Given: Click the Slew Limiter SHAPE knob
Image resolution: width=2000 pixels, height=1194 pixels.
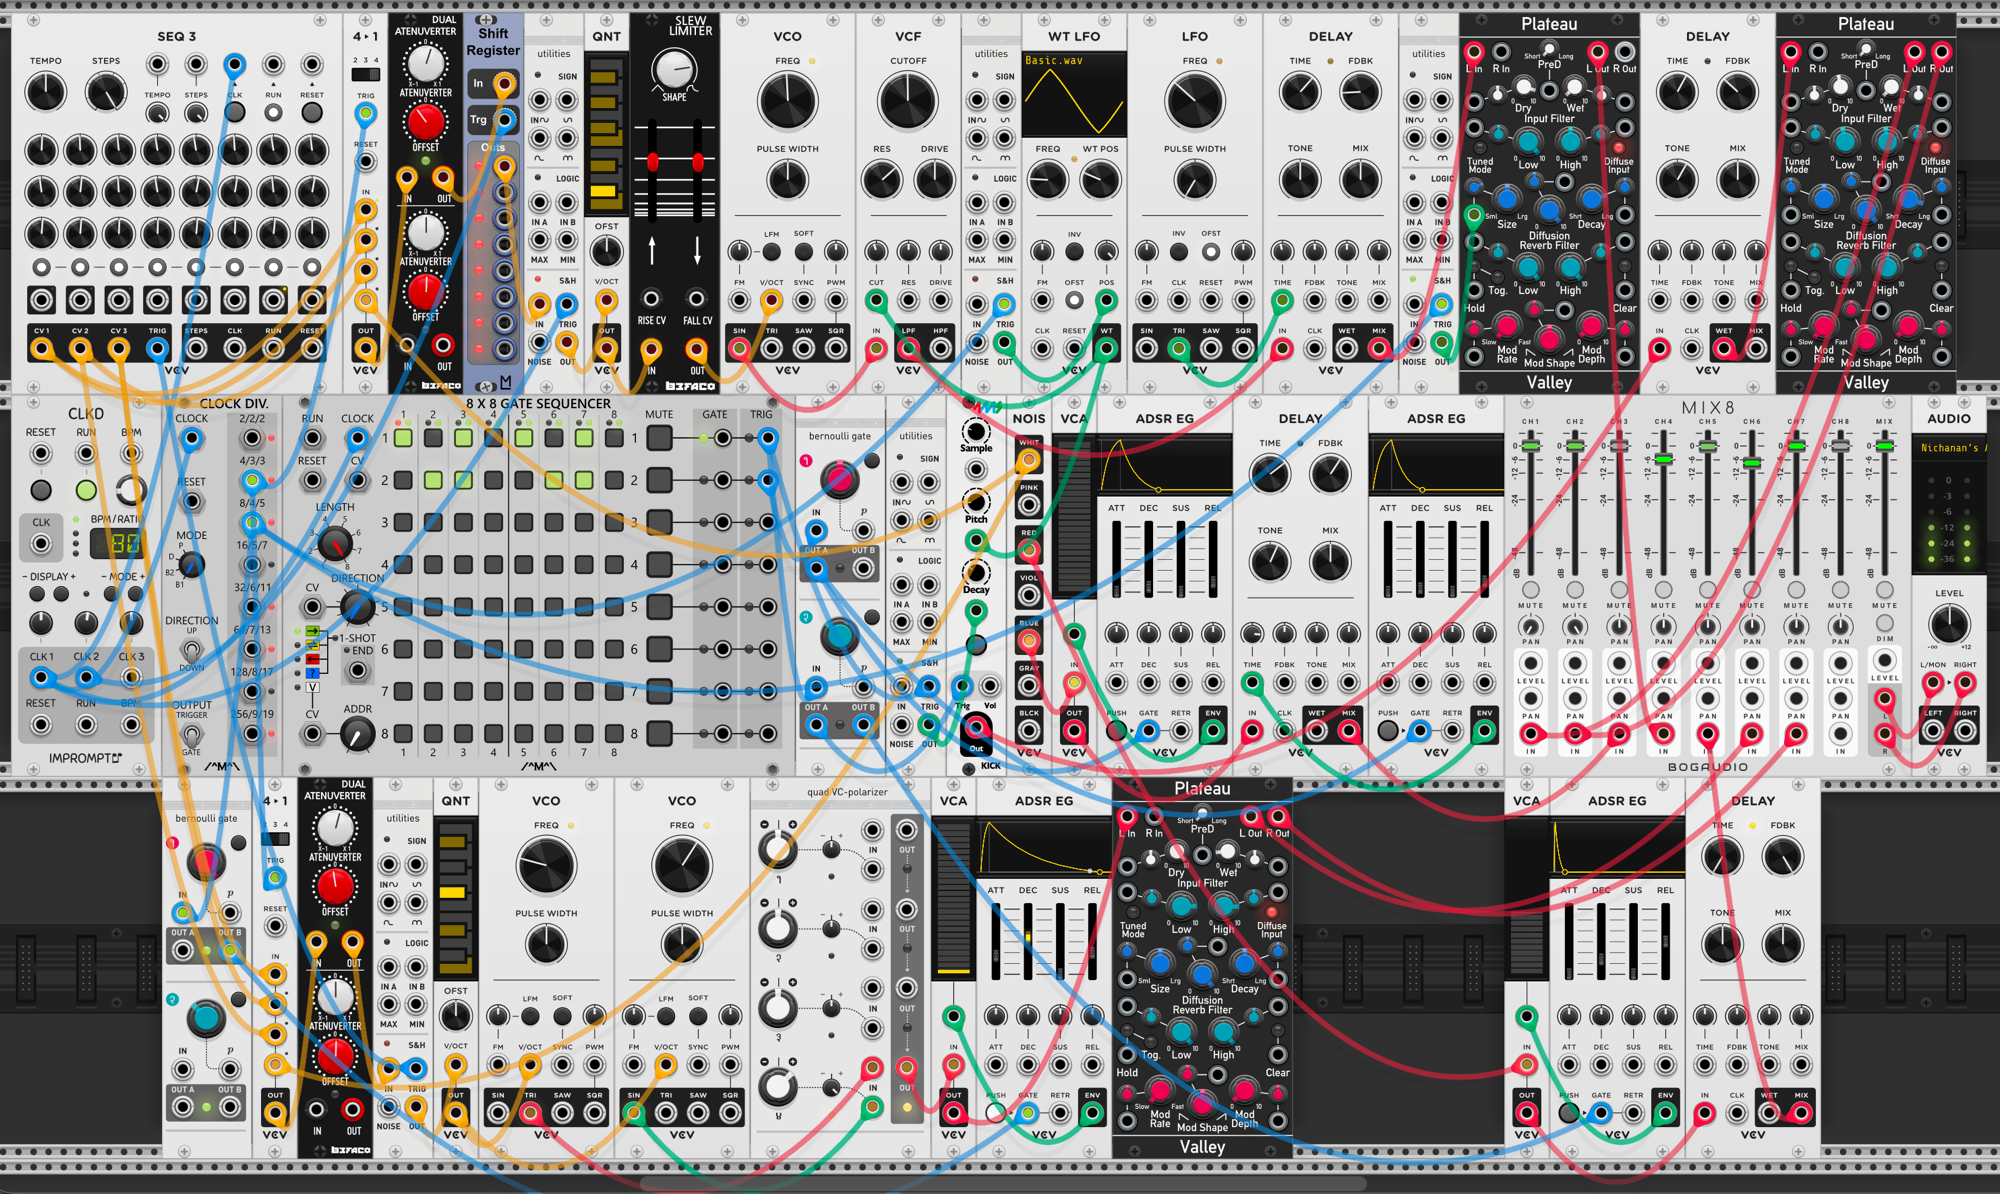Looking at the screenshot, I should [x=674, y=69].
